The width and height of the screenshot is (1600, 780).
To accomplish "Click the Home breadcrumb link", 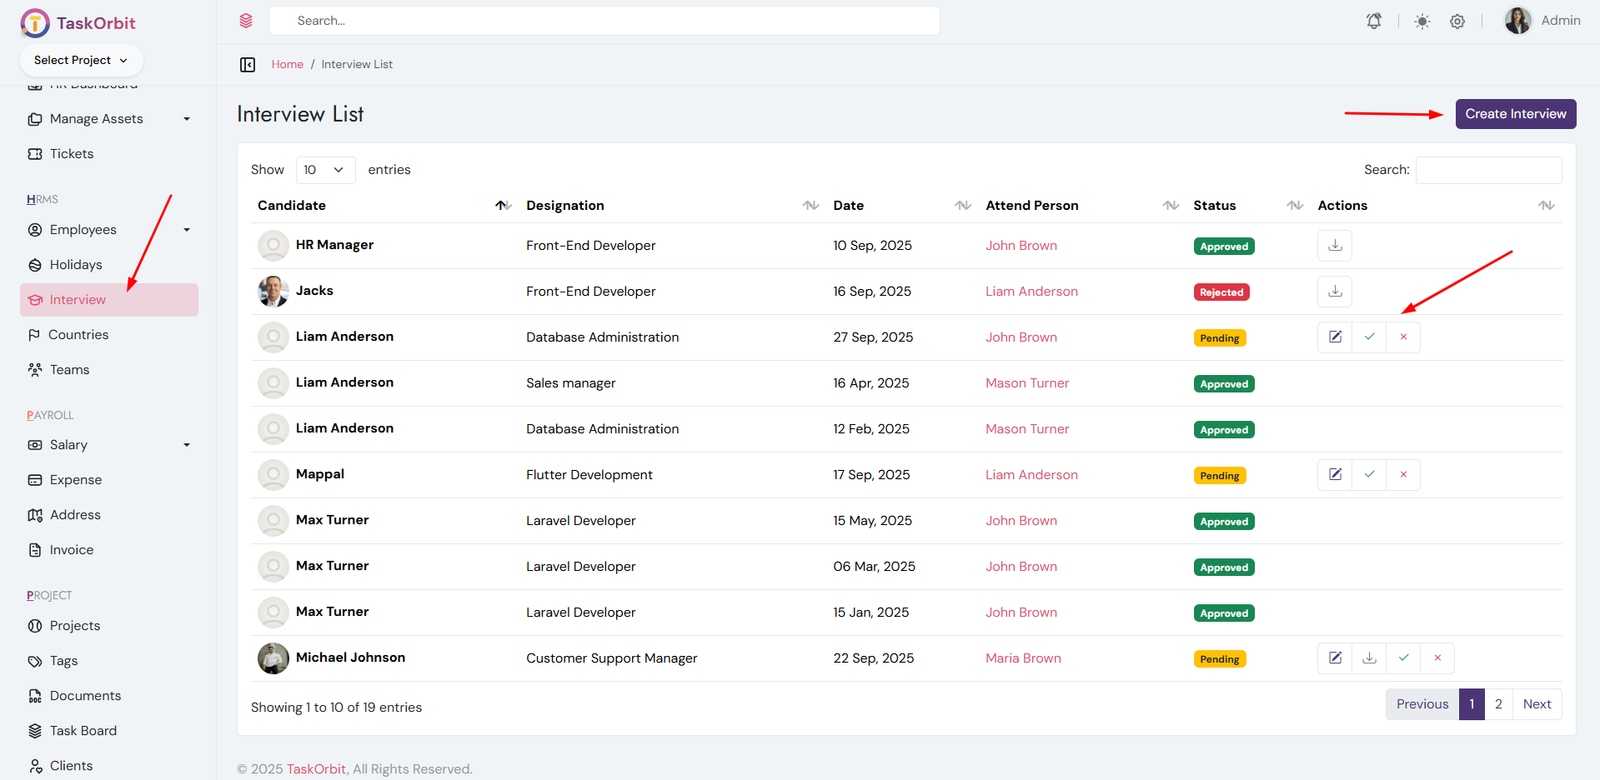I will point(287,65).
